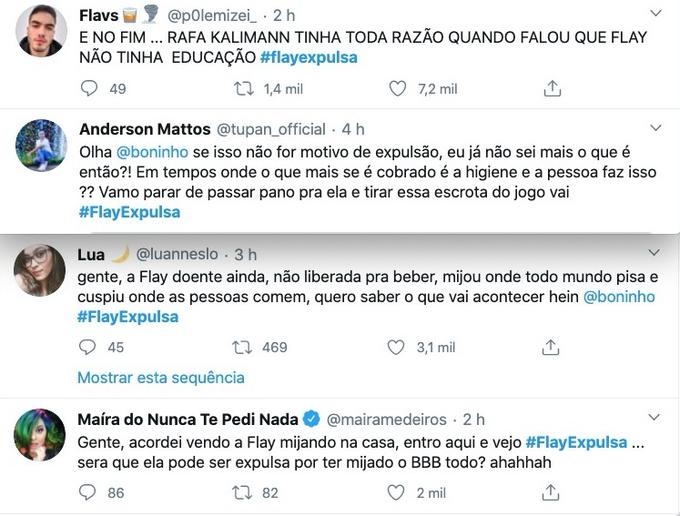Share the Flavs tweet
The width and height of the screenshot is (680, 516).
click(552, 89)
